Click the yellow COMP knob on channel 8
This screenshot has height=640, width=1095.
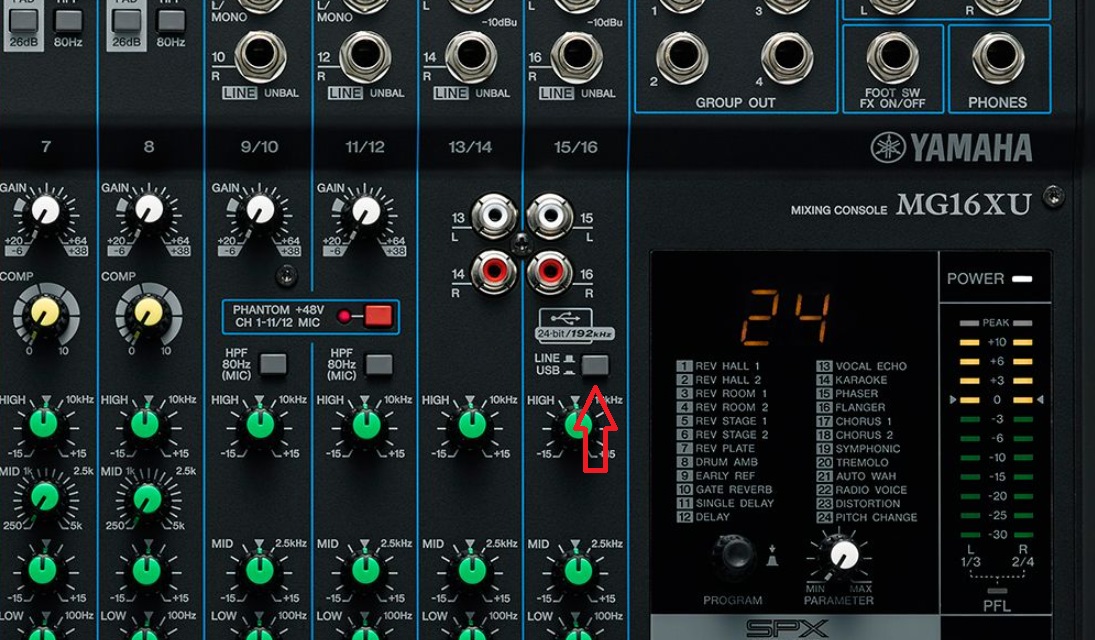pos(148,312)
